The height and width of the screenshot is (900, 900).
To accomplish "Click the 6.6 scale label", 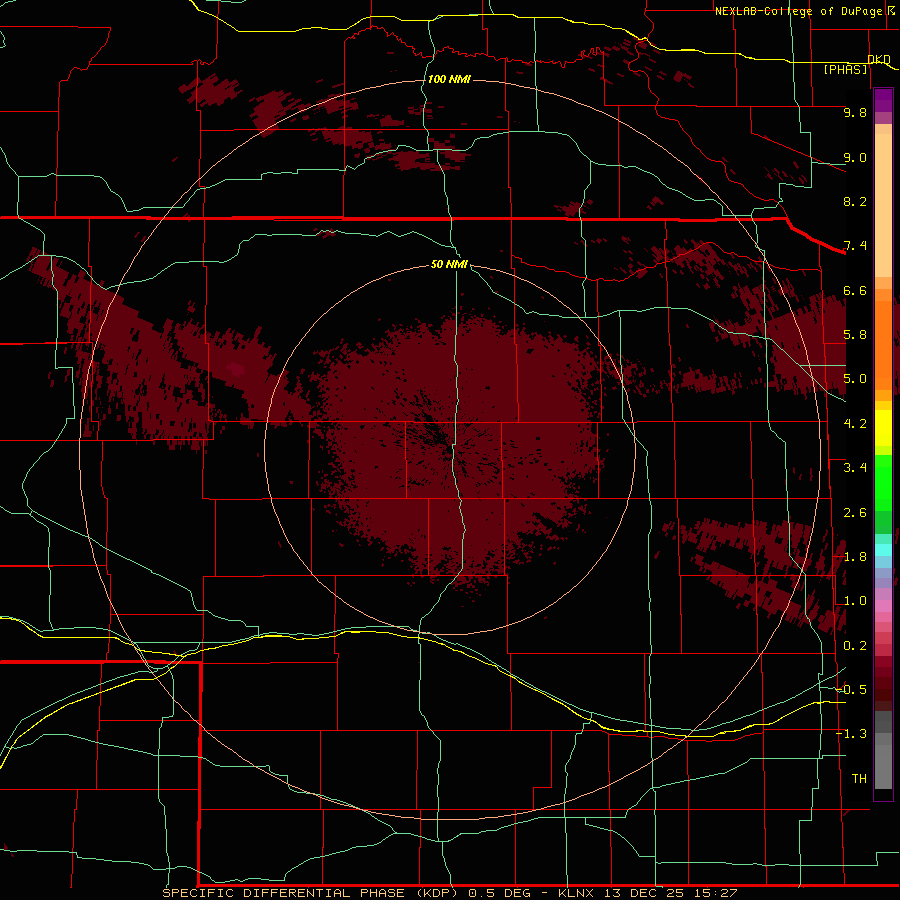I will [855, 291].
